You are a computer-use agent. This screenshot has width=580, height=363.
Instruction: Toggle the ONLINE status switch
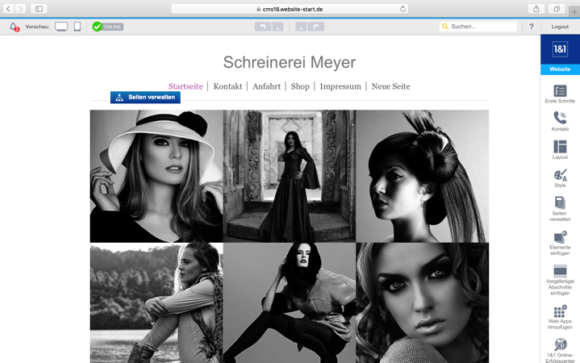point(108,27)
